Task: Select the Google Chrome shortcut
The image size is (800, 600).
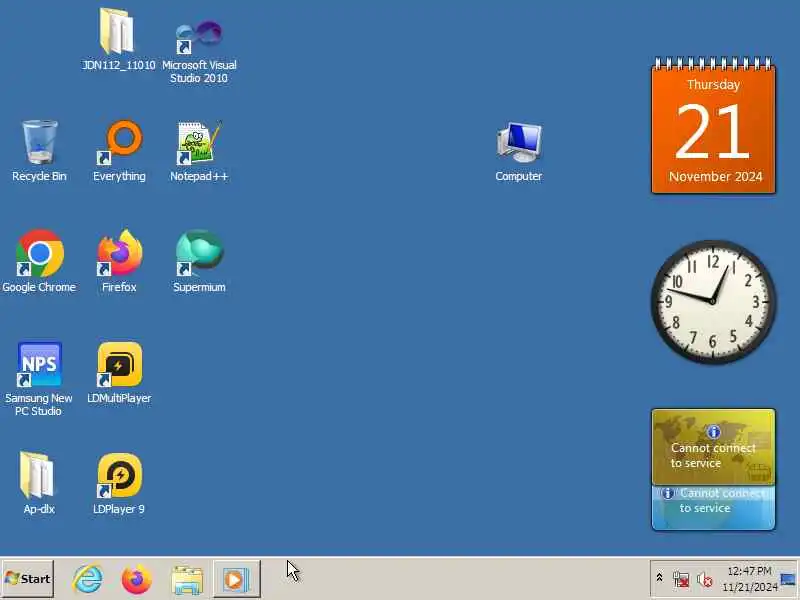Action: [39, 261]
